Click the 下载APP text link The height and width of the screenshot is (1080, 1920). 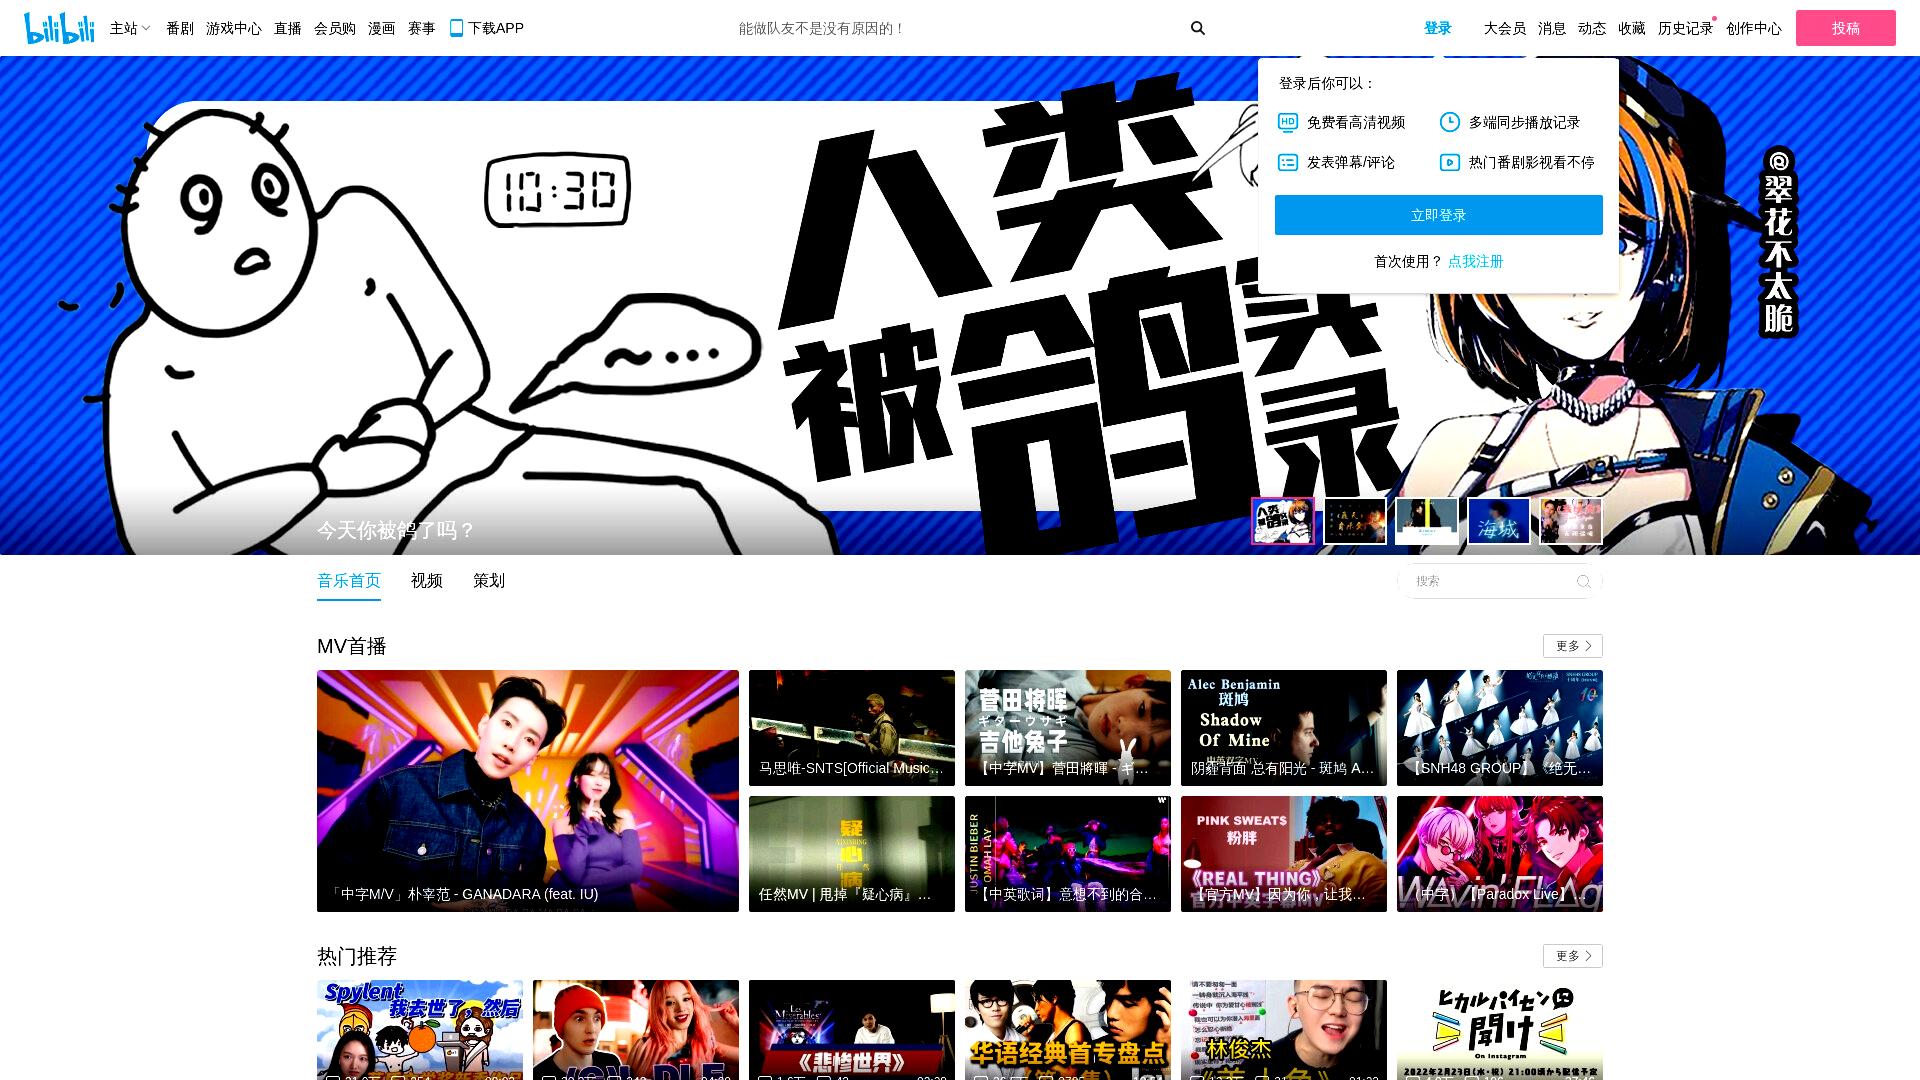coord(496,28)
